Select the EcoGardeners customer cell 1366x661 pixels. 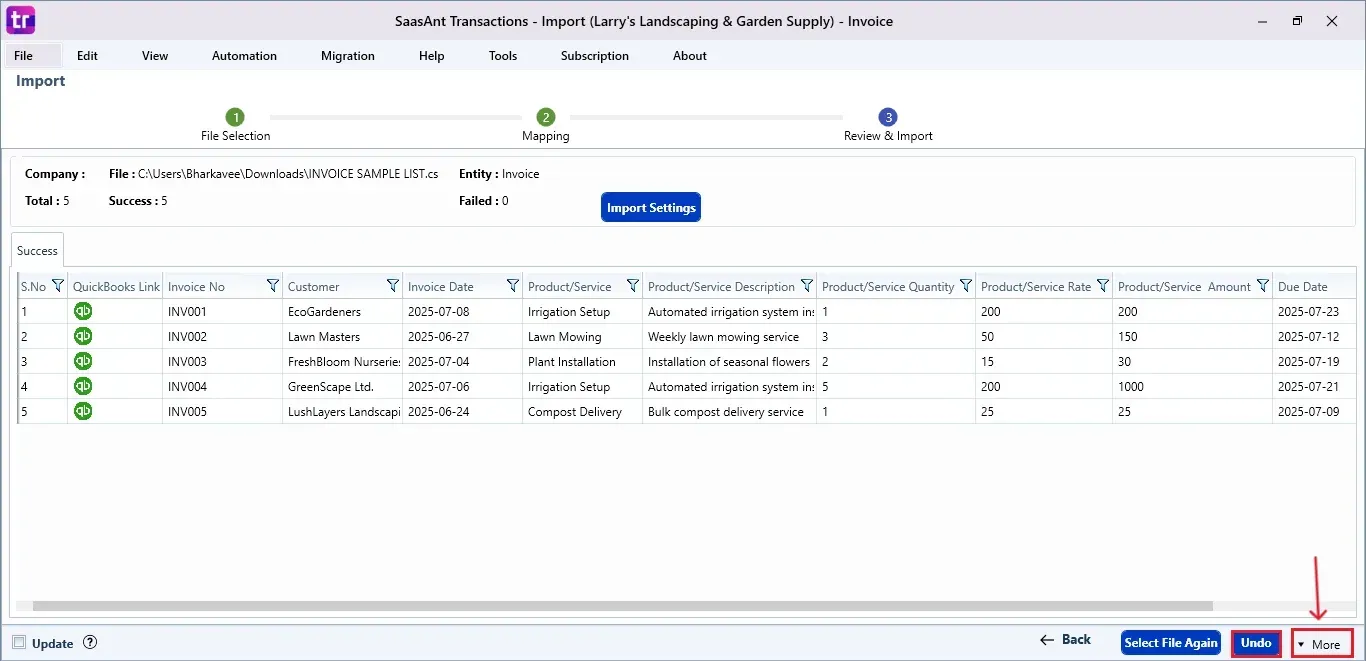click(x=342, y=311)
